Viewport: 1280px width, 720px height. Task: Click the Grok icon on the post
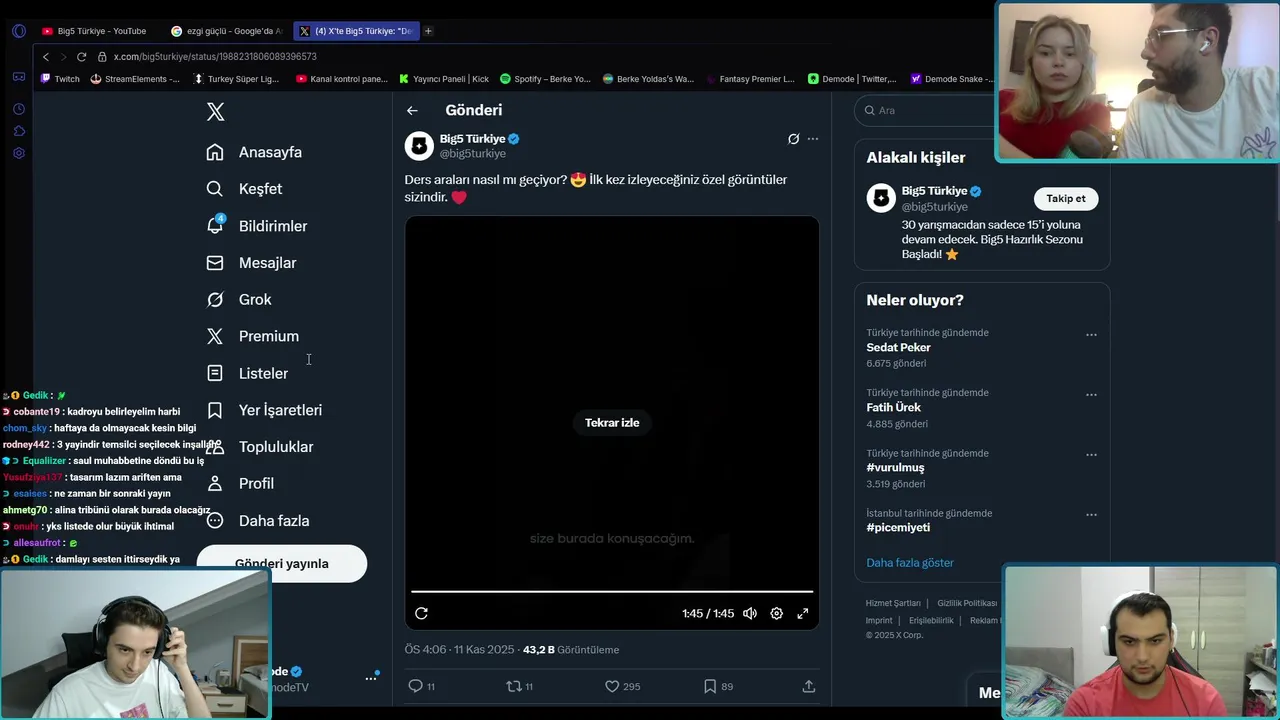click(x=793, y=139)
